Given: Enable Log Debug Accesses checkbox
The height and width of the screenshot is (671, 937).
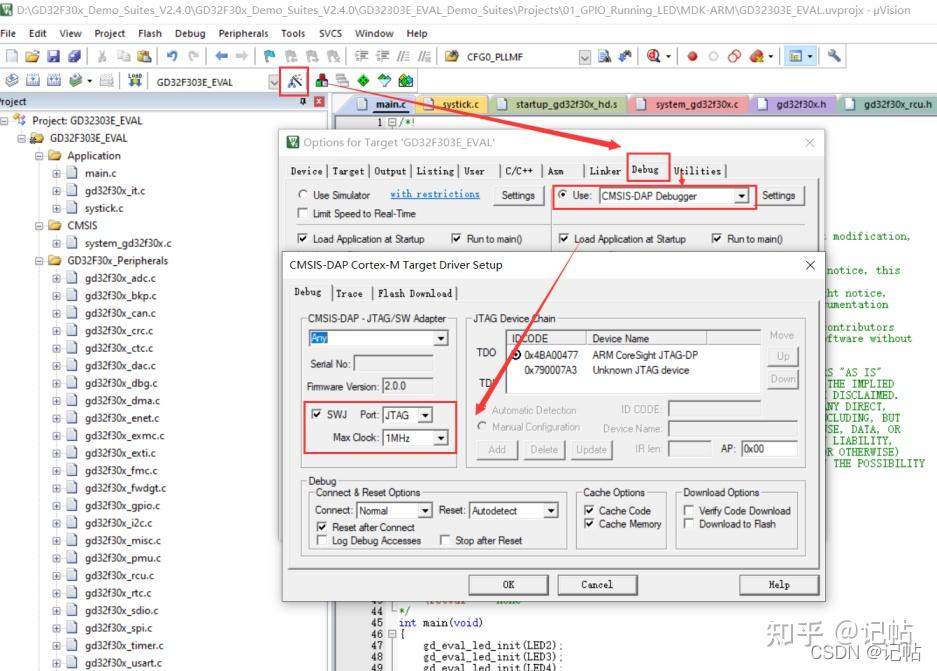Looking at the screenshot, I should [x=321, y=540].
